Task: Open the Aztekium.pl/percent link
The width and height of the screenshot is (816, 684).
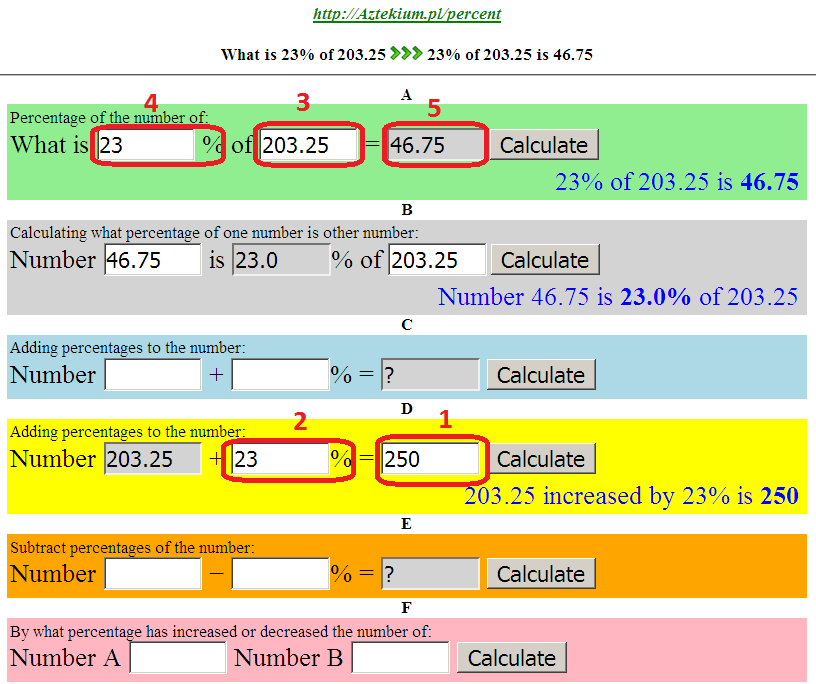Action: [x=408, y=14]
